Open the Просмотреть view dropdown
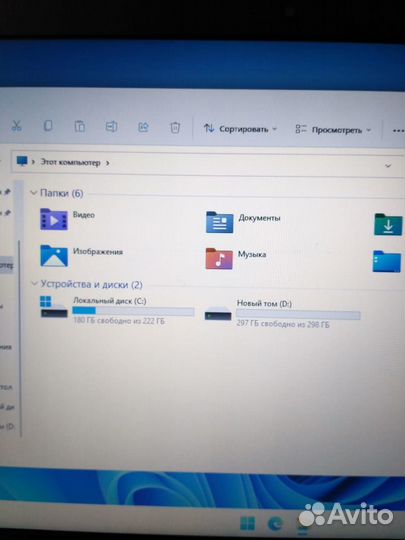This screenshot has width=405, height=540. pyautogui.click(x=333, y=130)
